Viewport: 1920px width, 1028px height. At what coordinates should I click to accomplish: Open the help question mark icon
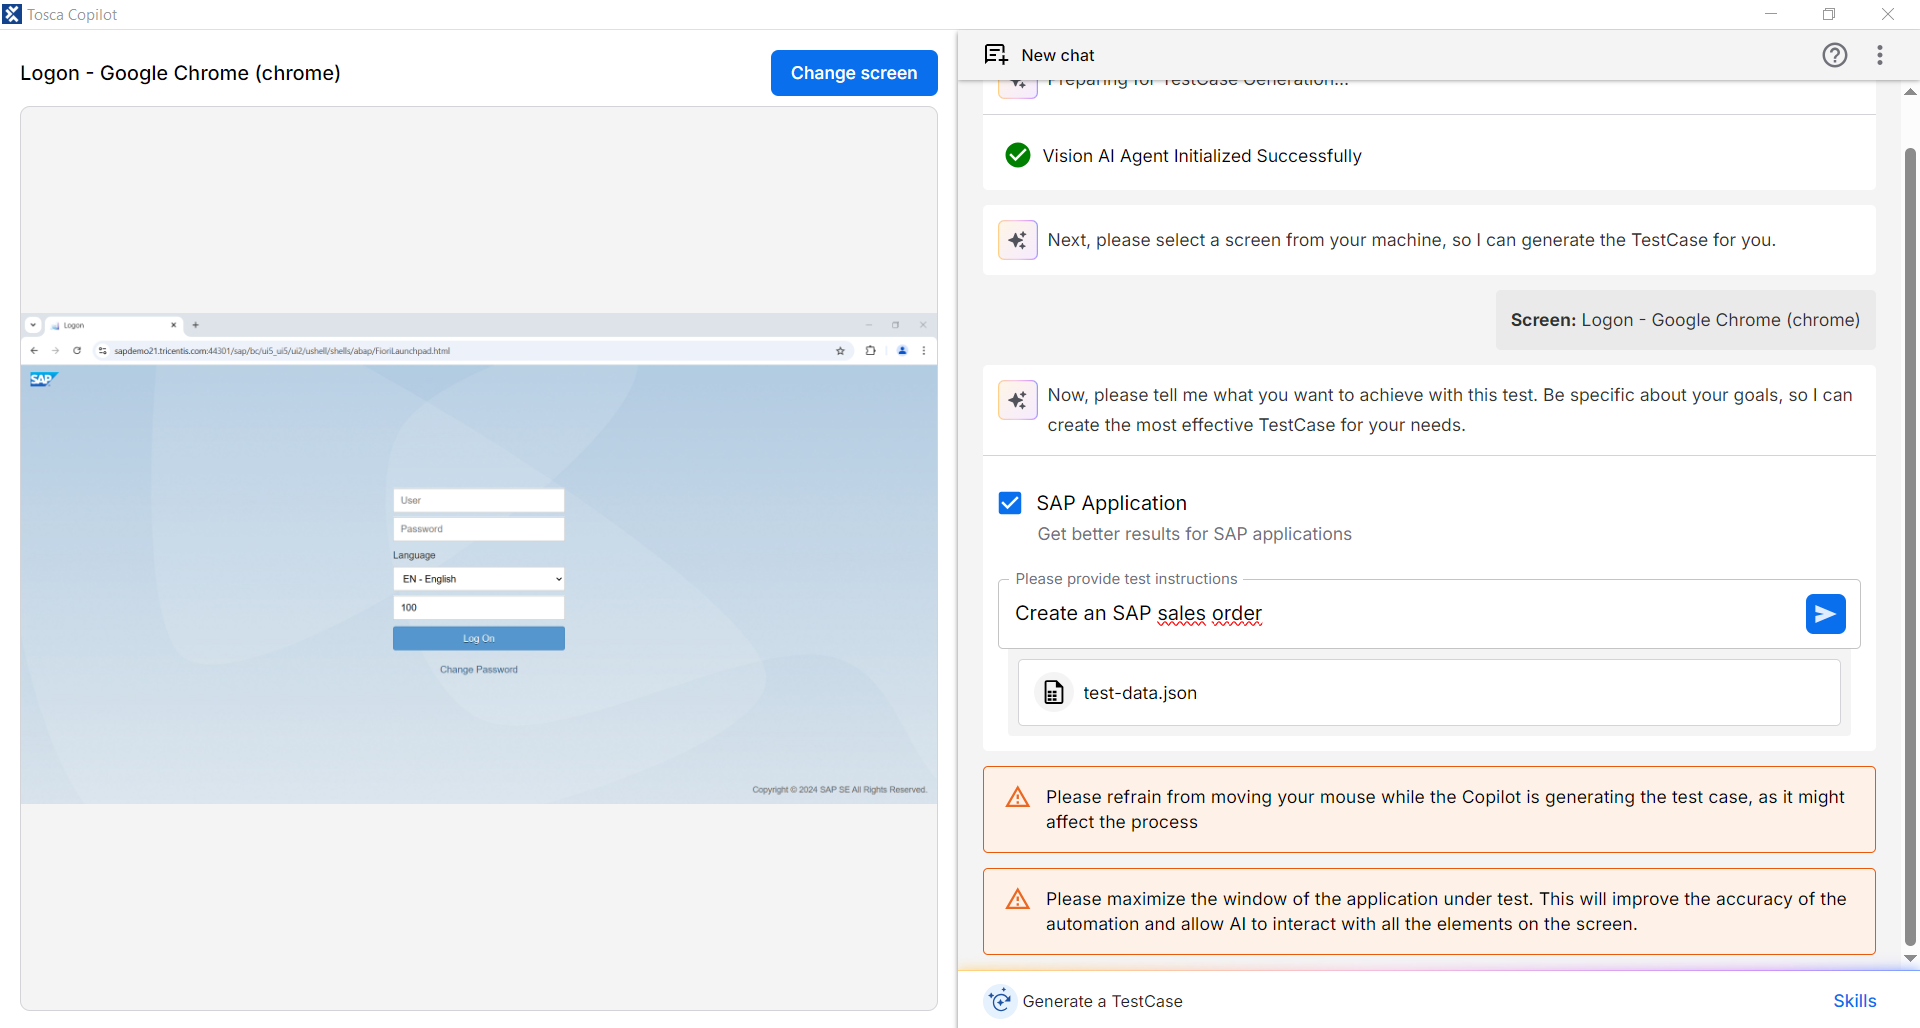pyautogui.click(x=1834, y=55)
